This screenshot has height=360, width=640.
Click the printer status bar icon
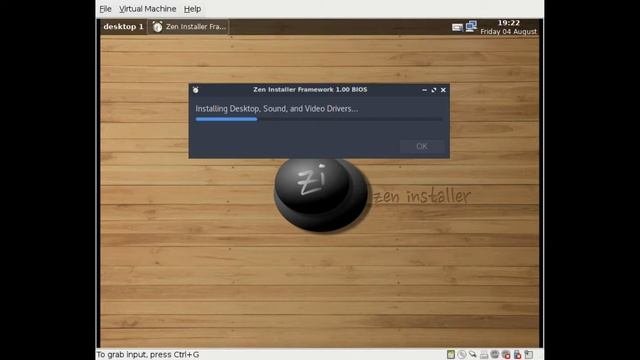[x=484, y=355]
